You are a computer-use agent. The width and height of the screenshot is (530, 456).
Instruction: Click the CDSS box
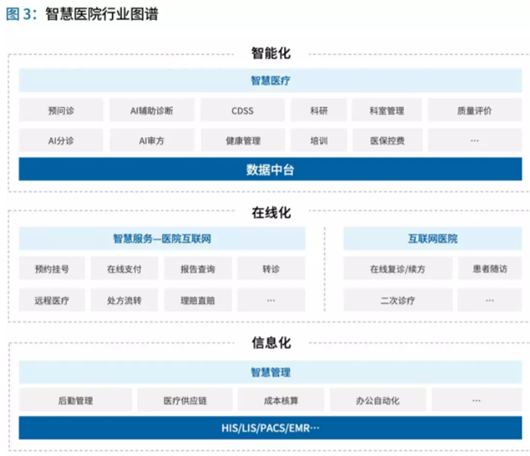(x=242, y=110)
